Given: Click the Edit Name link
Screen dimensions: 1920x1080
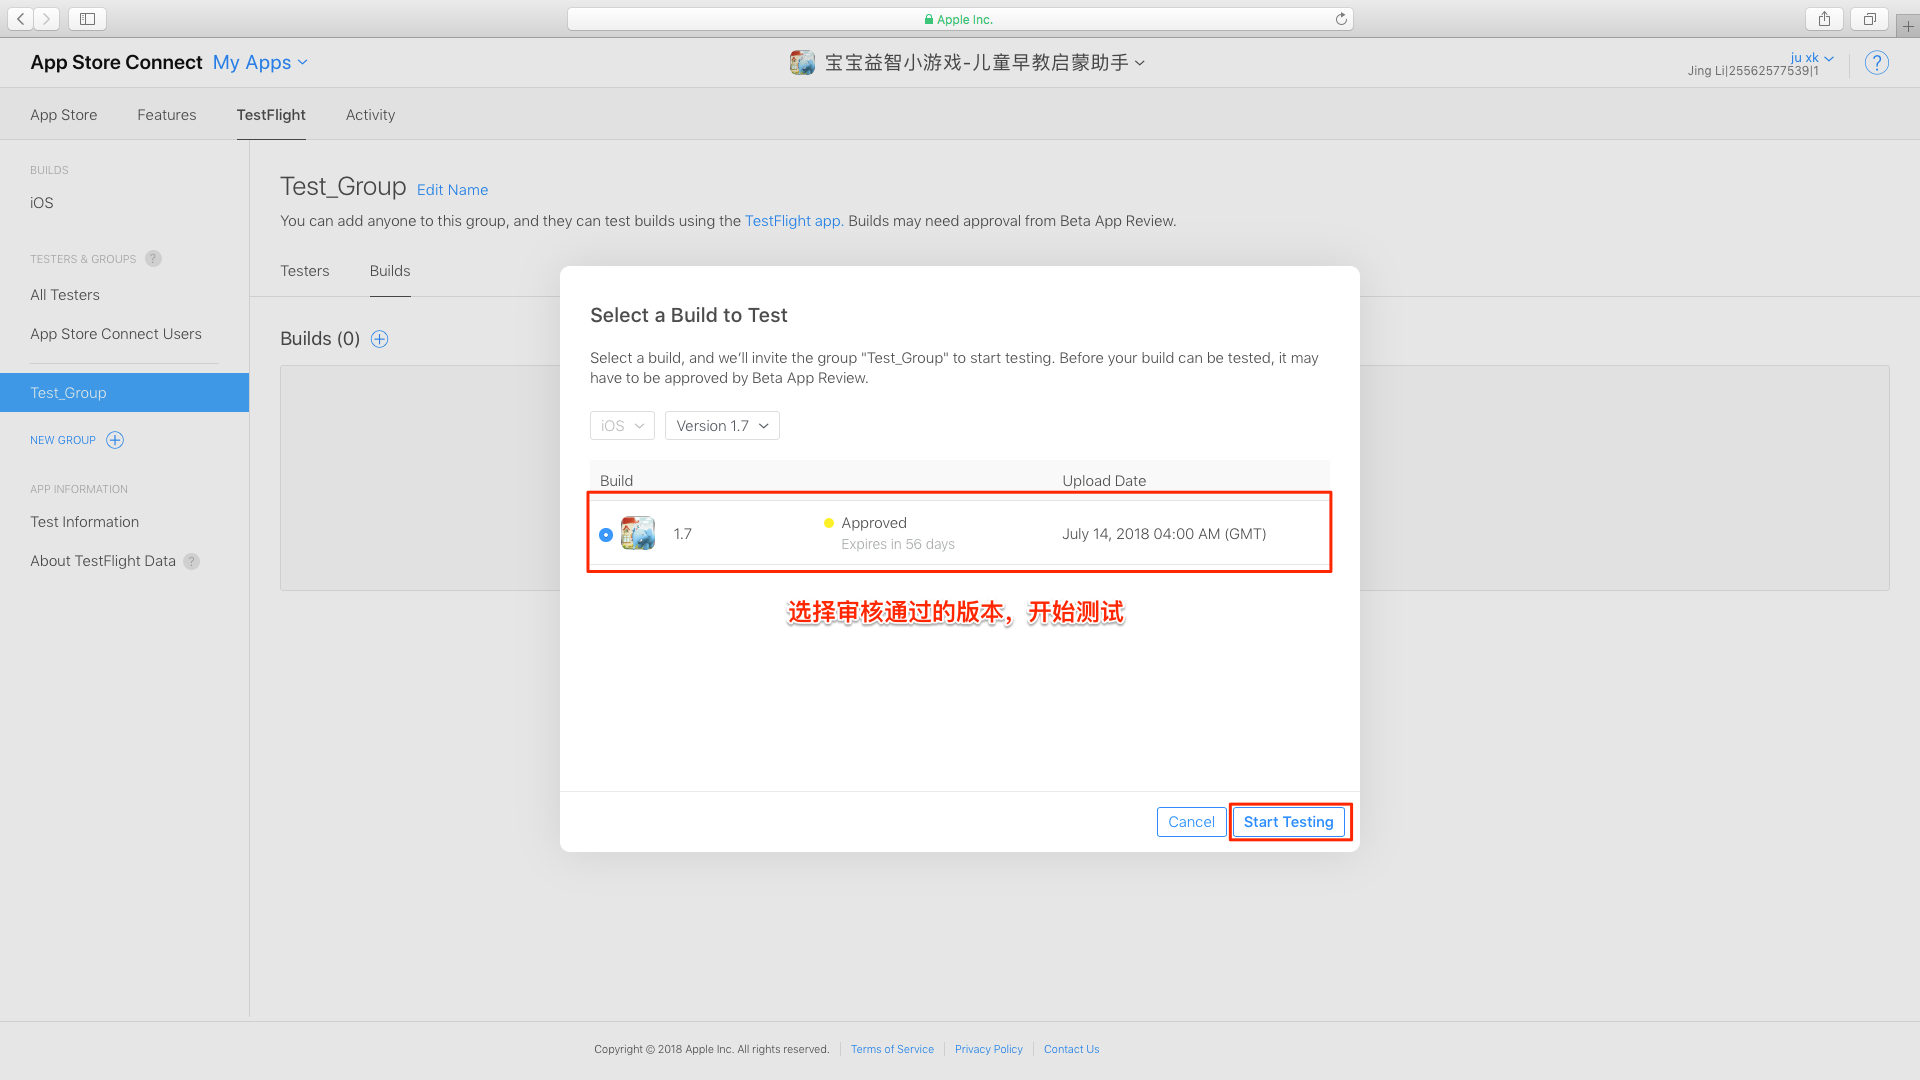Looking at the screenshot, I should pyautogui.click(x=452, y=190).
